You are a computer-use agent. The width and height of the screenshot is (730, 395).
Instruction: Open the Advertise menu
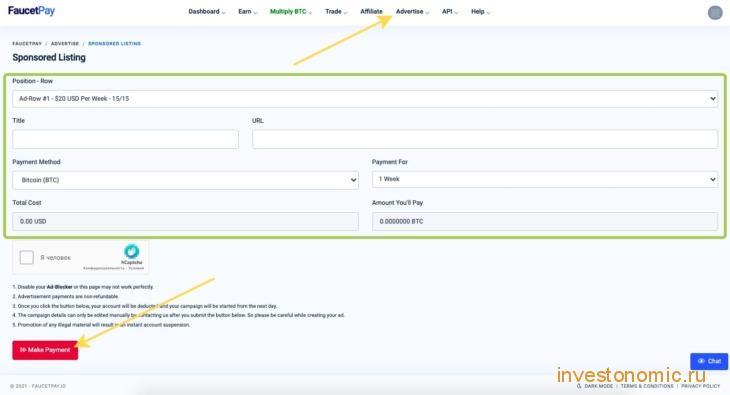(x=412, y=12)
